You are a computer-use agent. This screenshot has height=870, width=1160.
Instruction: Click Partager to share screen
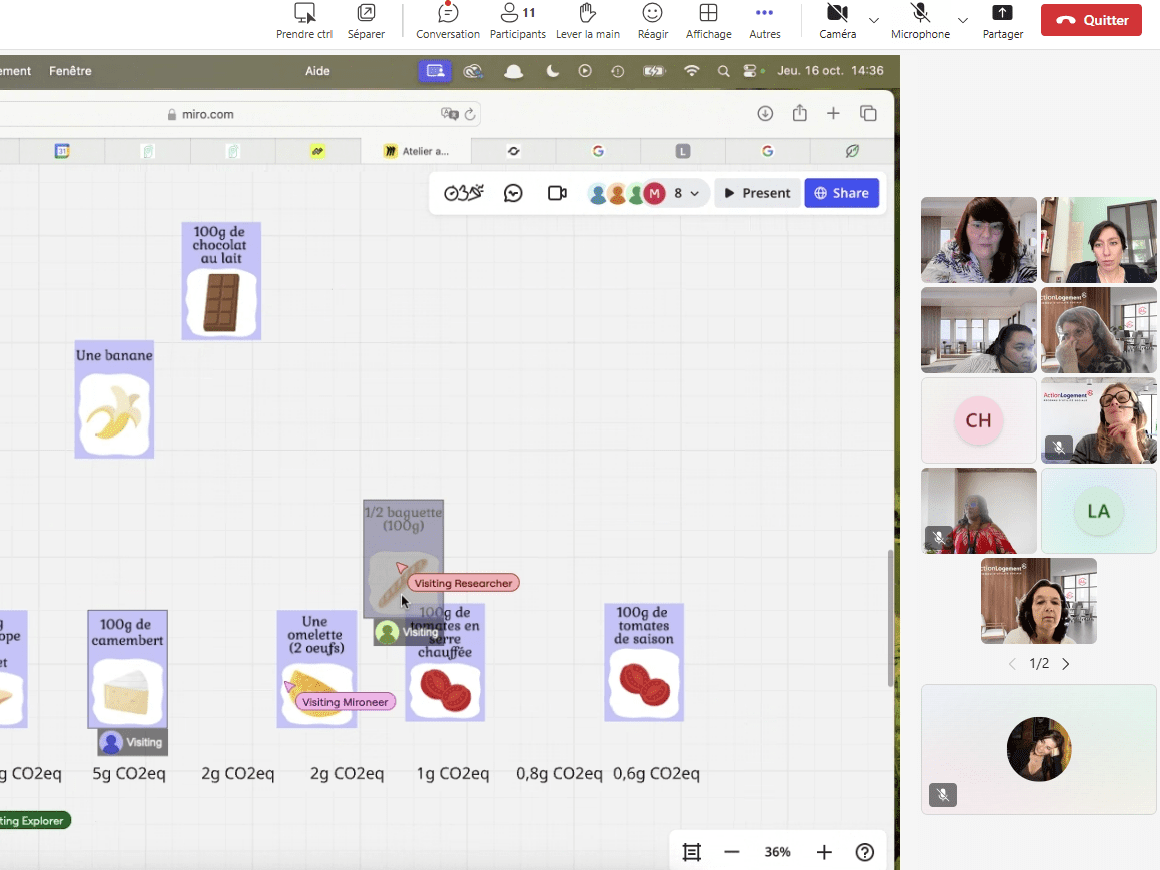click(x=1002, y=21)
